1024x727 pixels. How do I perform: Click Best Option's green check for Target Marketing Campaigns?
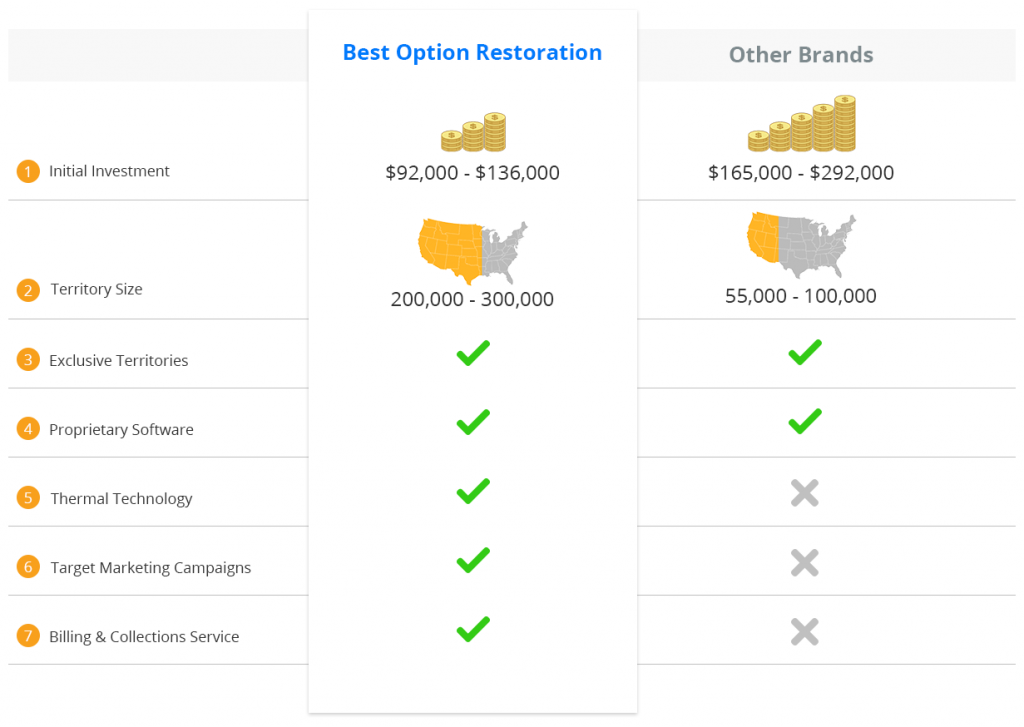coord(473,560)
